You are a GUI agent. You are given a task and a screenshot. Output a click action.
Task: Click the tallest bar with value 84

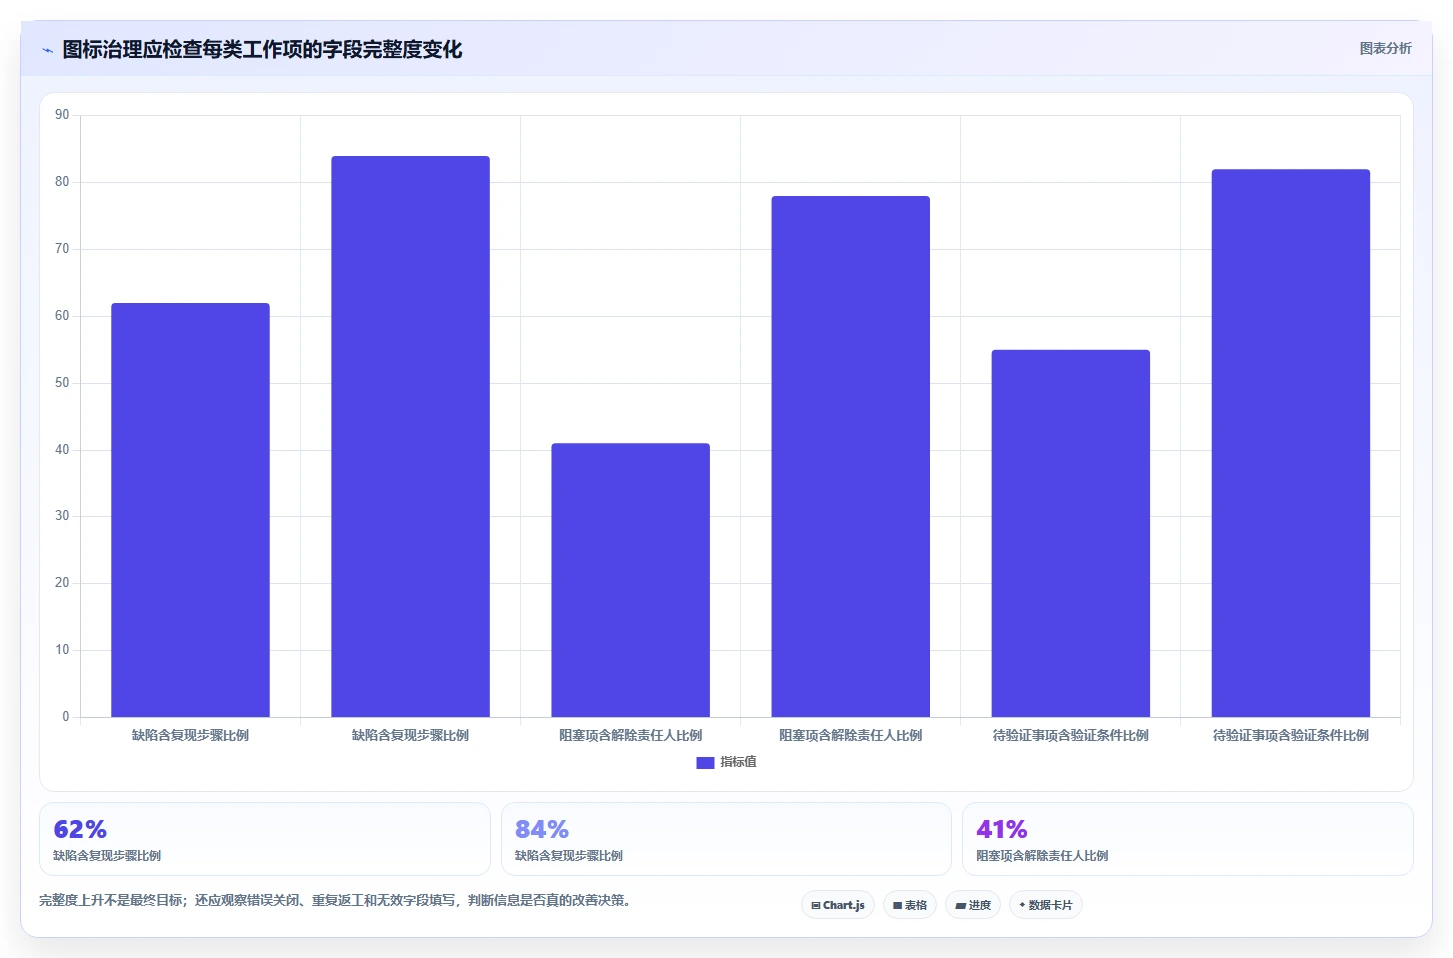[410, 436]
